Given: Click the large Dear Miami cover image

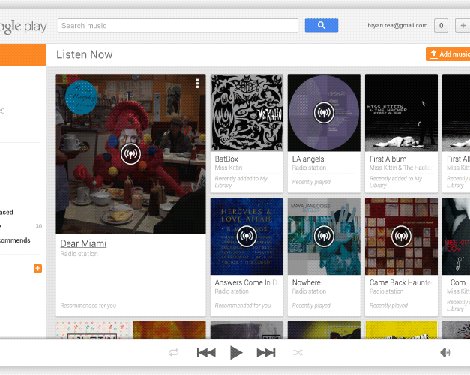Looking at the screenshot, I should [130, 154].
